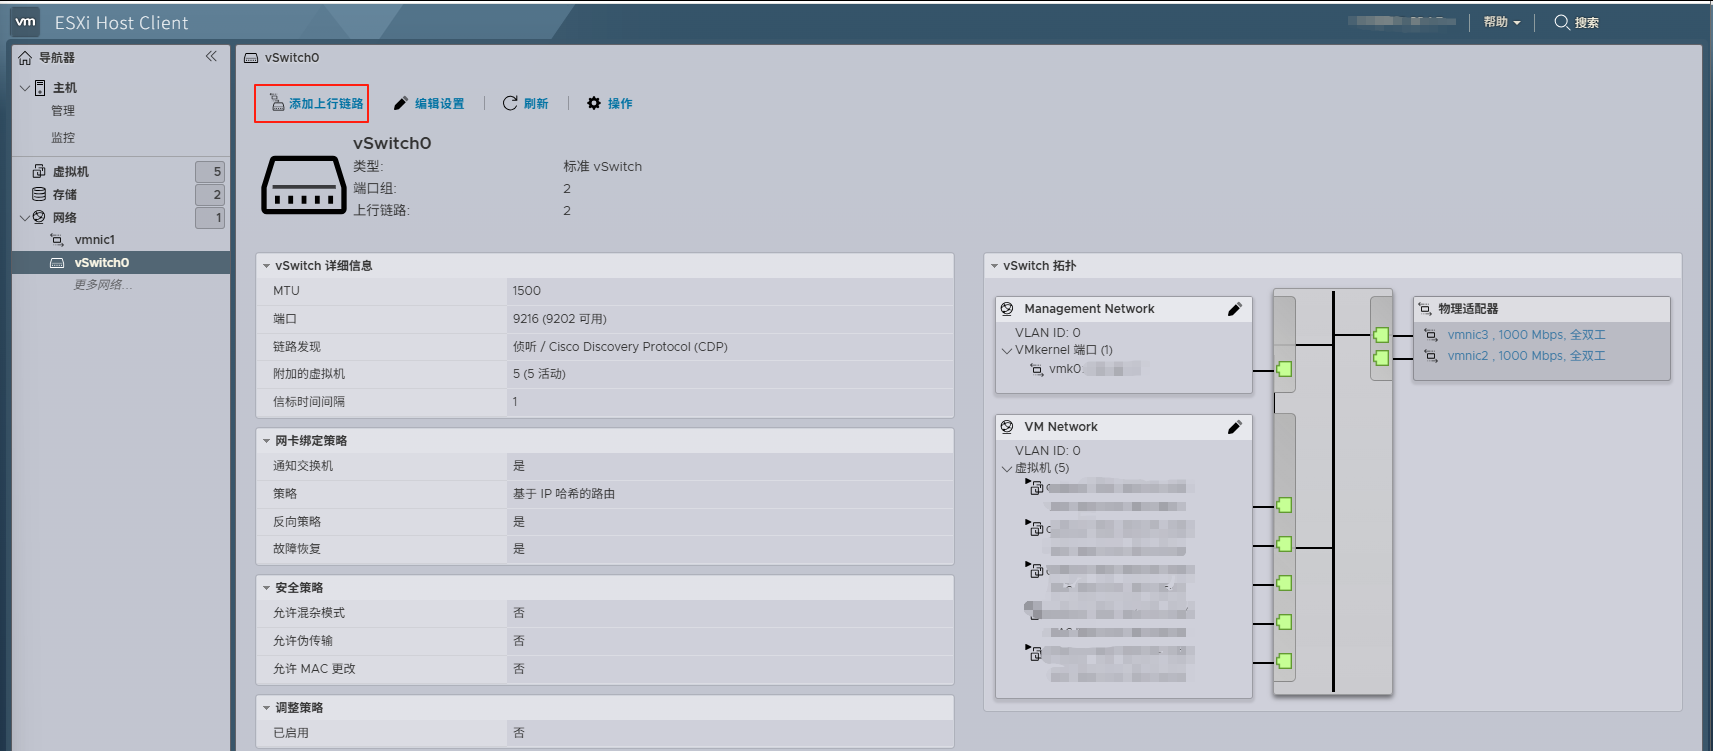Click the vmnic1 adapter icon in tree
The width and height of the screenshot is (1713, 751).
[x=57, y=240]
